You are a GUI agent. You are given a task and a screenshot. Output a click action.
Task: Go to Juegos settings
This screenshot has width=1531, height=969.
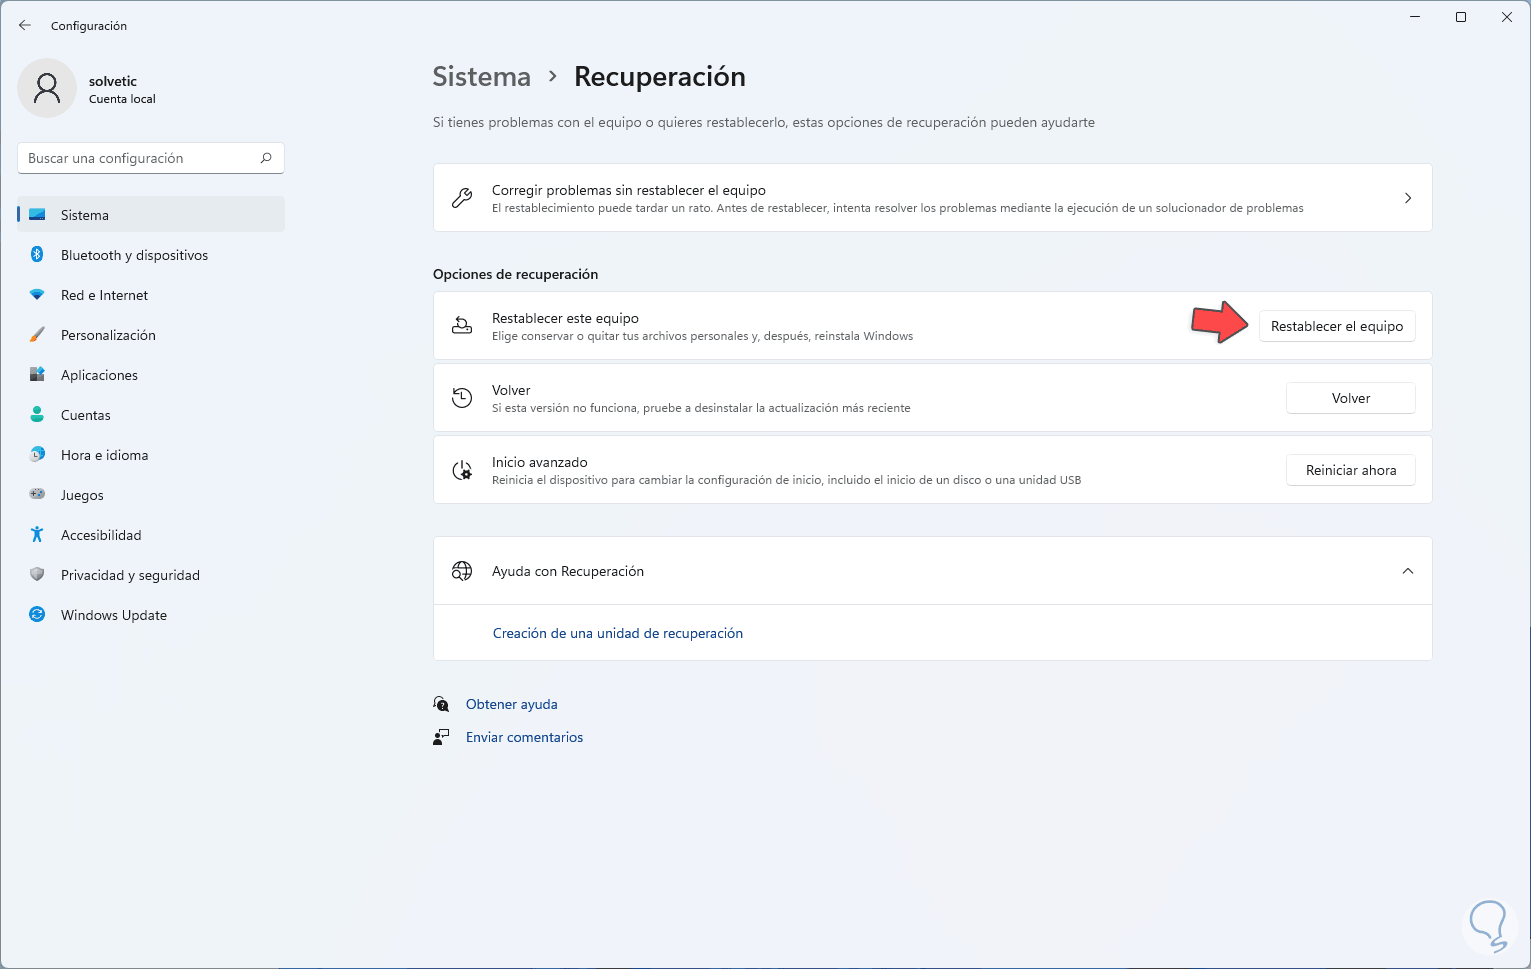point(151,495)
